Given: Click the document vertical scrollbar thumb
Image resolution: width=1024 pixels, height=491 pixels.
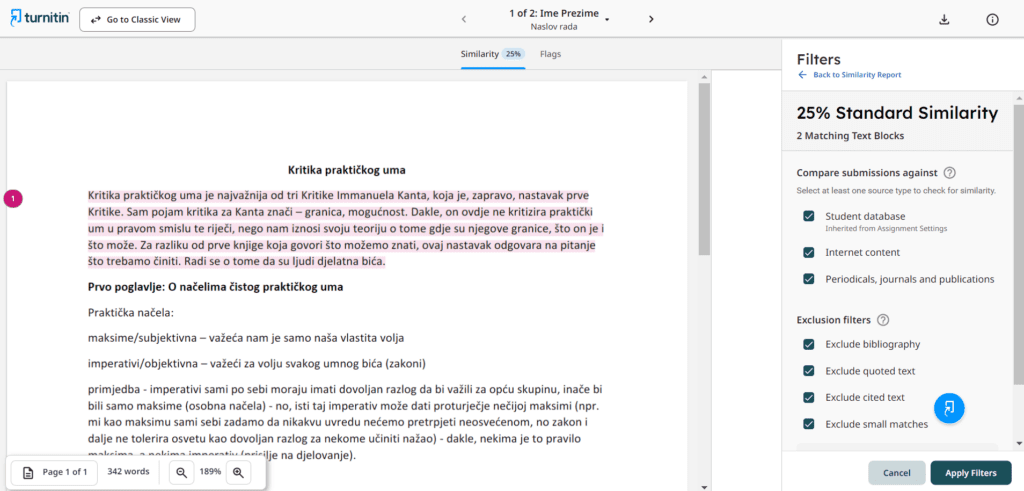Looking at the screenshot, I should (x=703, y=168).
